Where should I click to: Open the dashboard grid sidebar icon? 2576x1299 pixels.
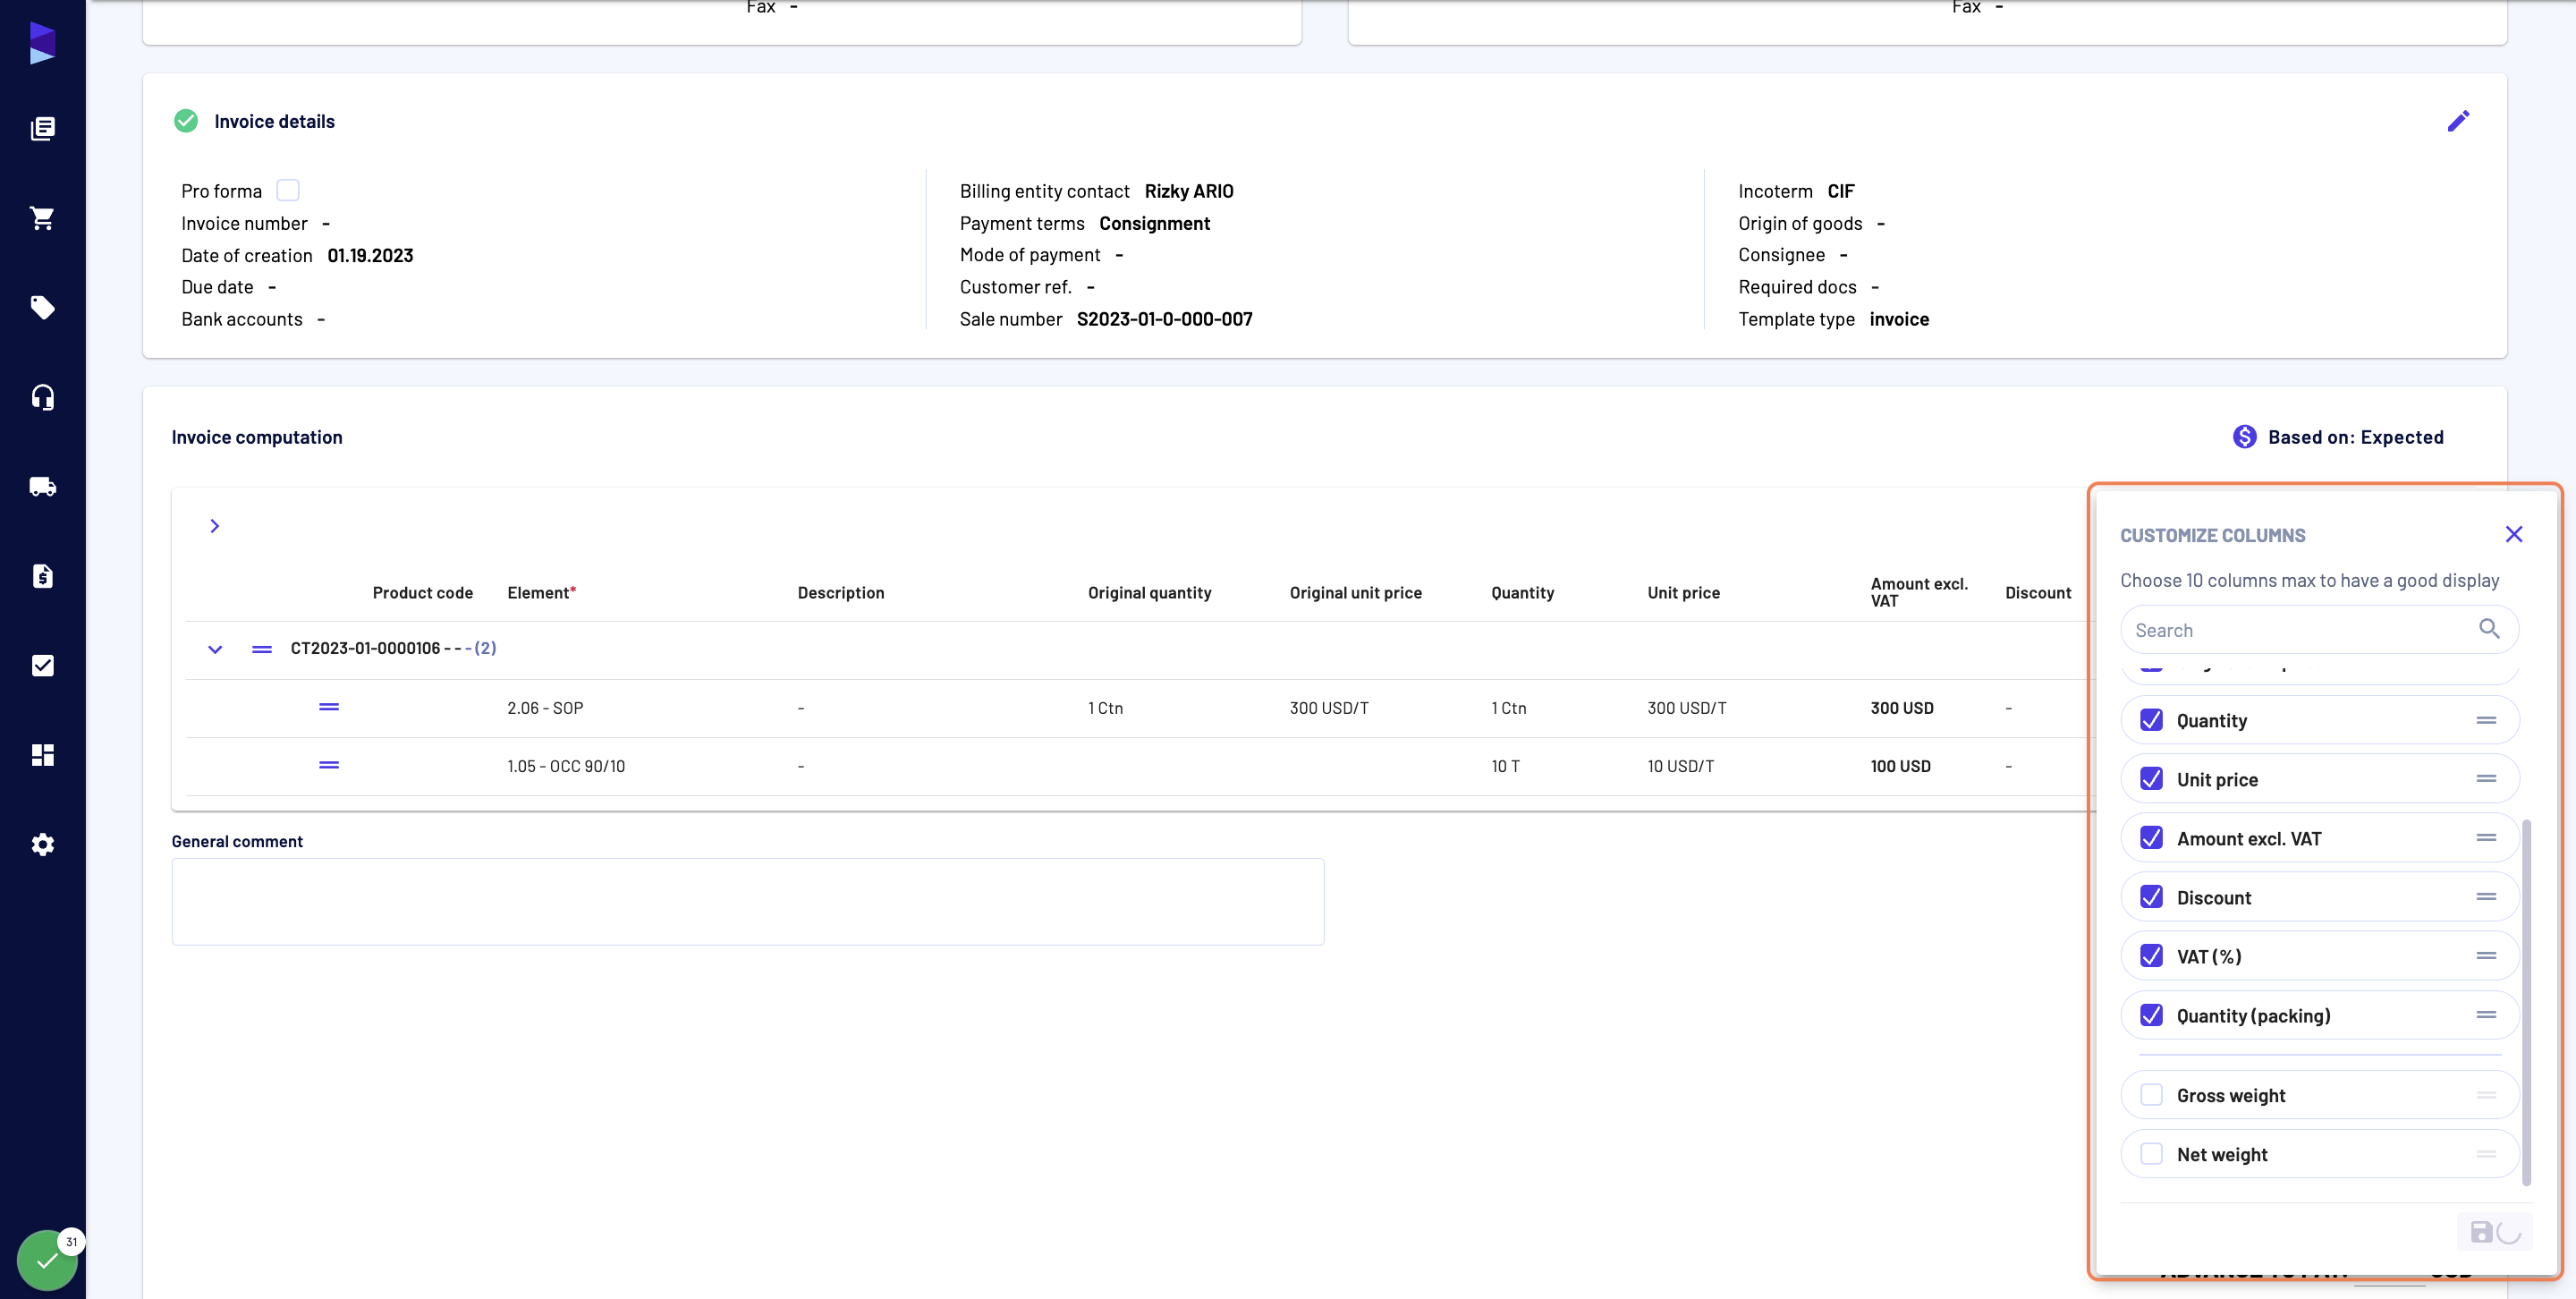pyautogui.click(x=42, y=755)
